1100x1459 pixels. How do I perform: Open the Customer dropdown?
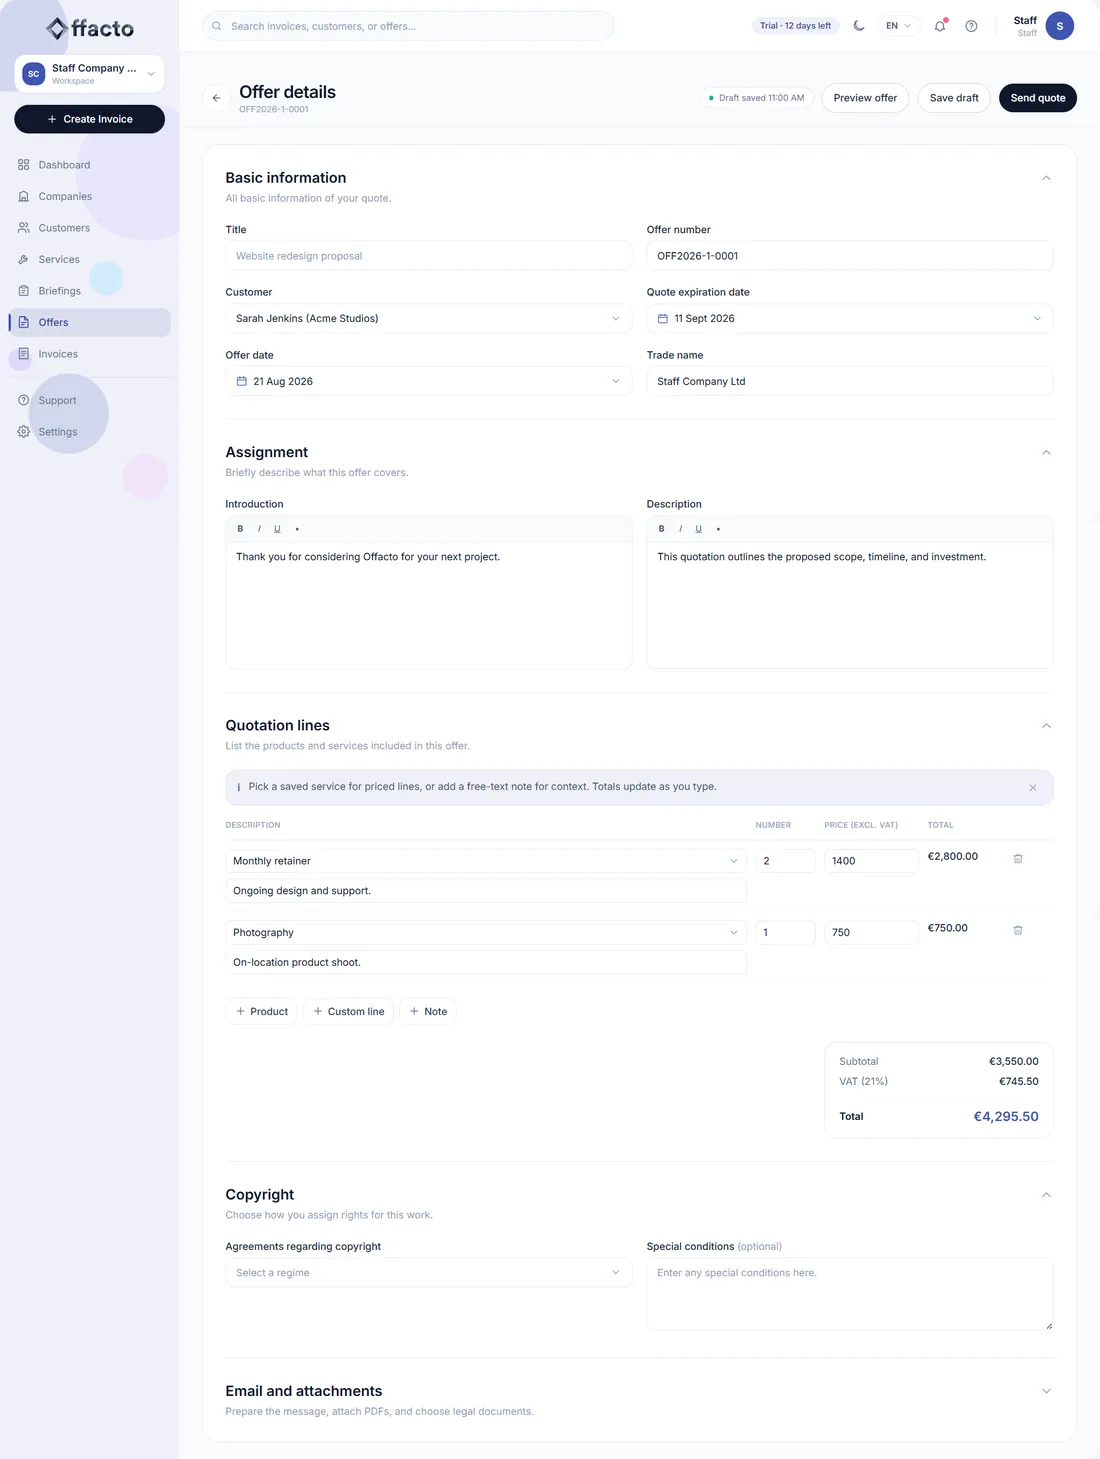(429, 319)
